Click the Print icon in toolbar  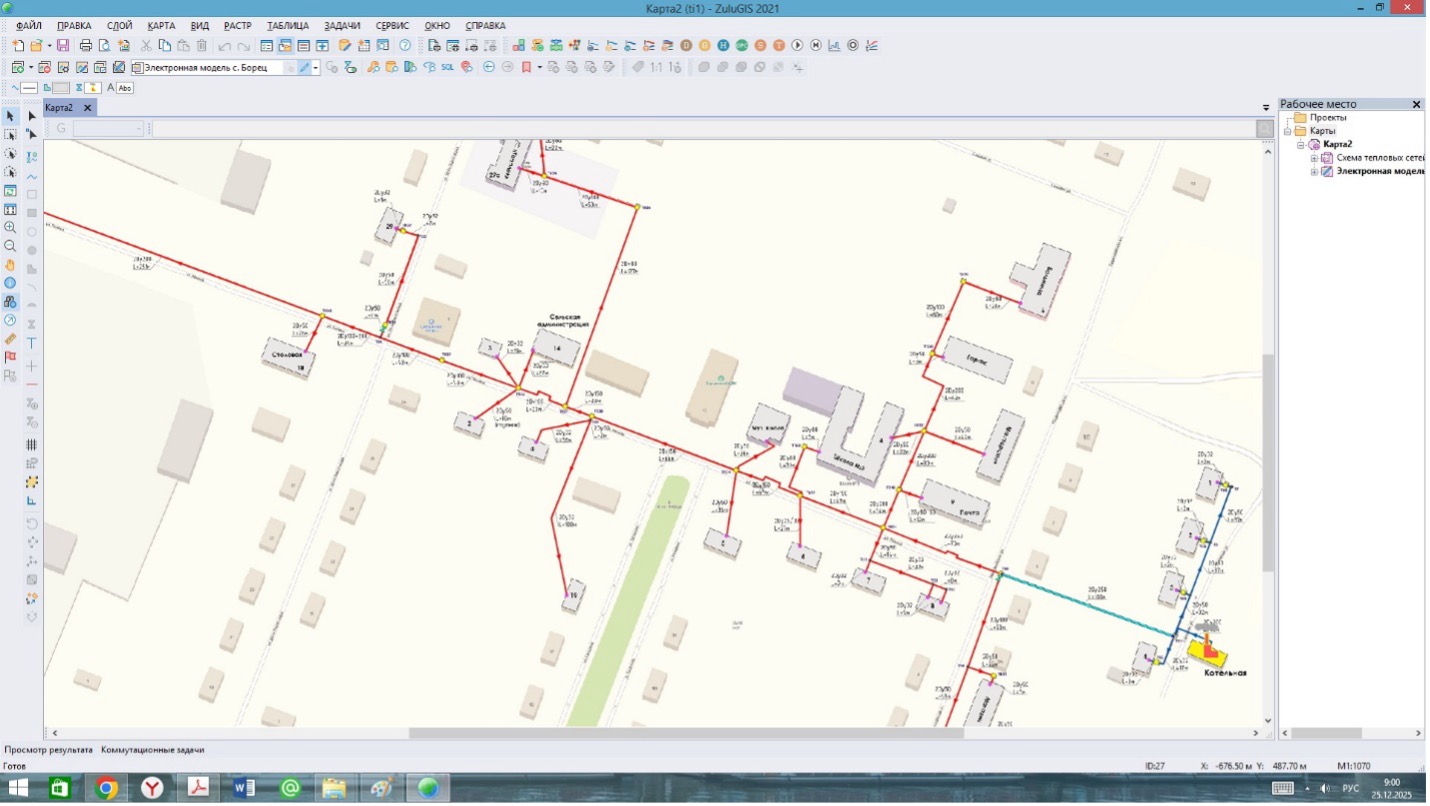coord(85,46)
